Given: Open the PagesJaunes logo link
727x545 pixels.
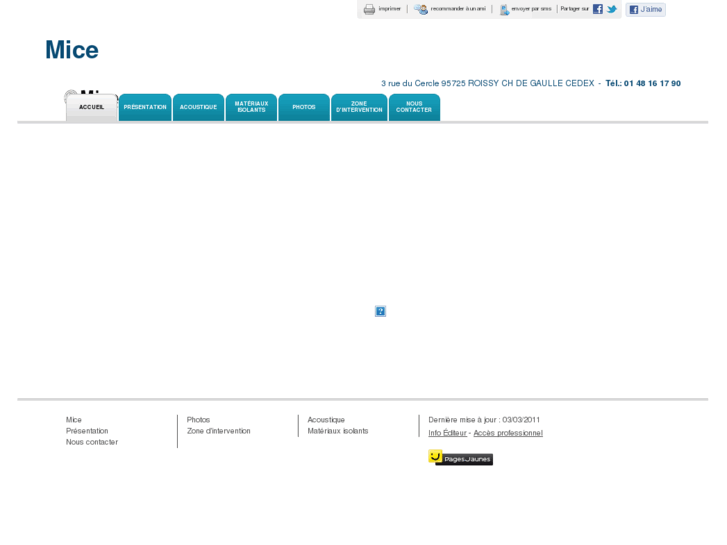Looking at the screenshot, I should click(460, 457).
